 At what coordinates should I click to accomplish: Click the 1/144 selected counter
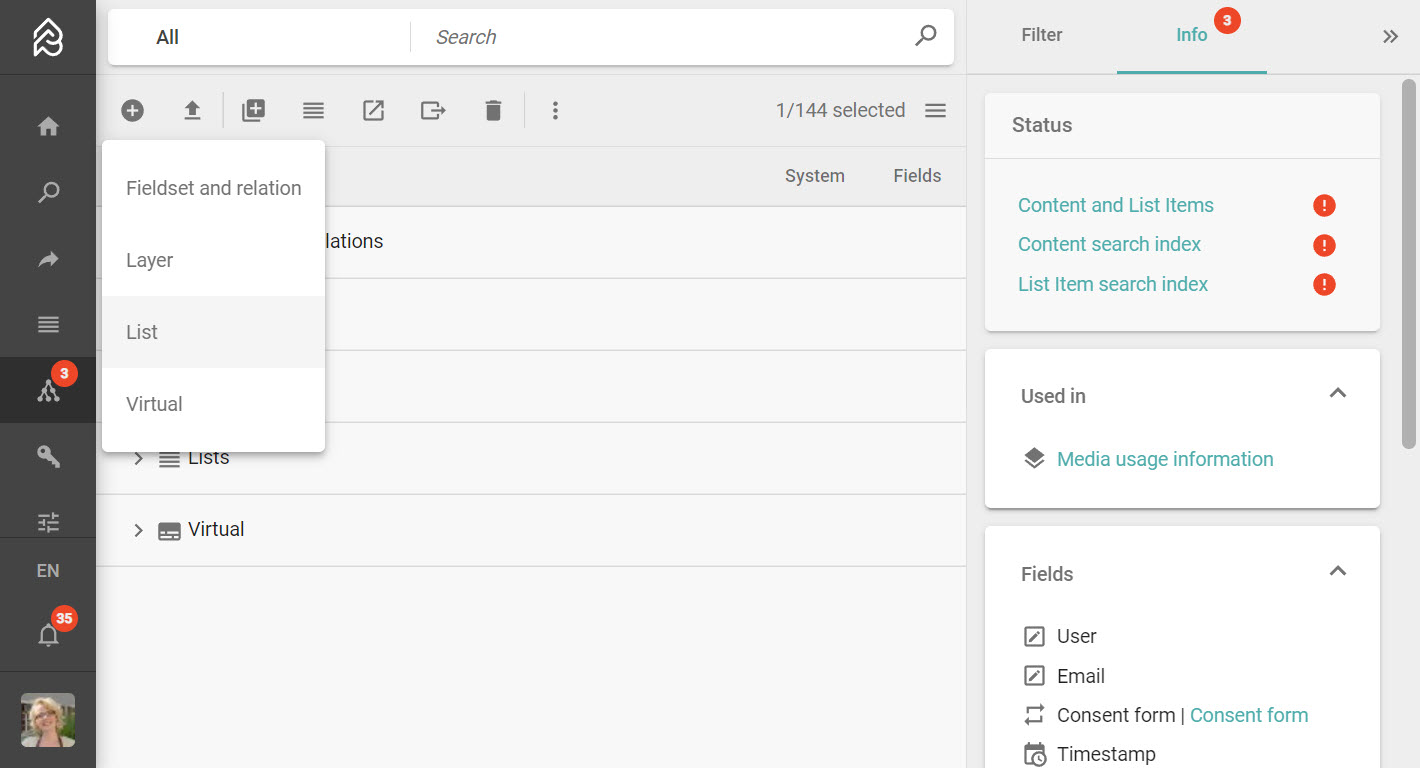(840, 110)
